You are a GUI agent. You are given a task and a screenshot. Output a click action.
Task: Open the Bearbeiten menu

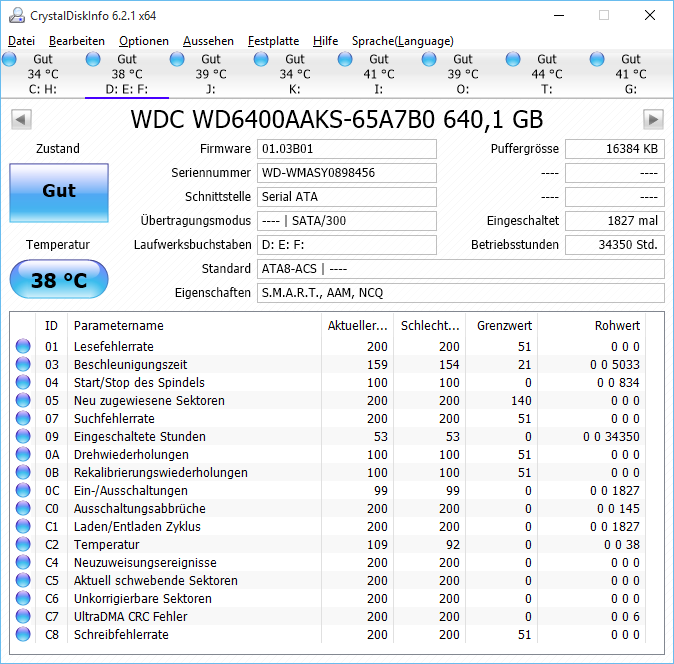coord(77,41)
